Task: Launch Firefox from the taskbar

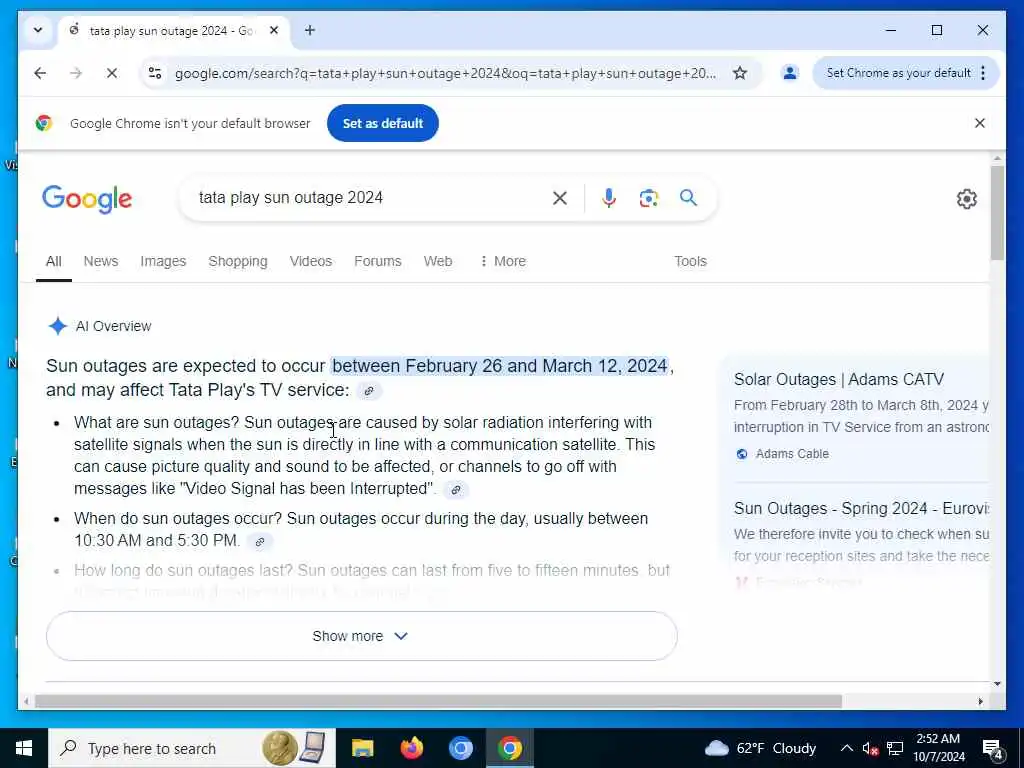Action: point(411,748)
